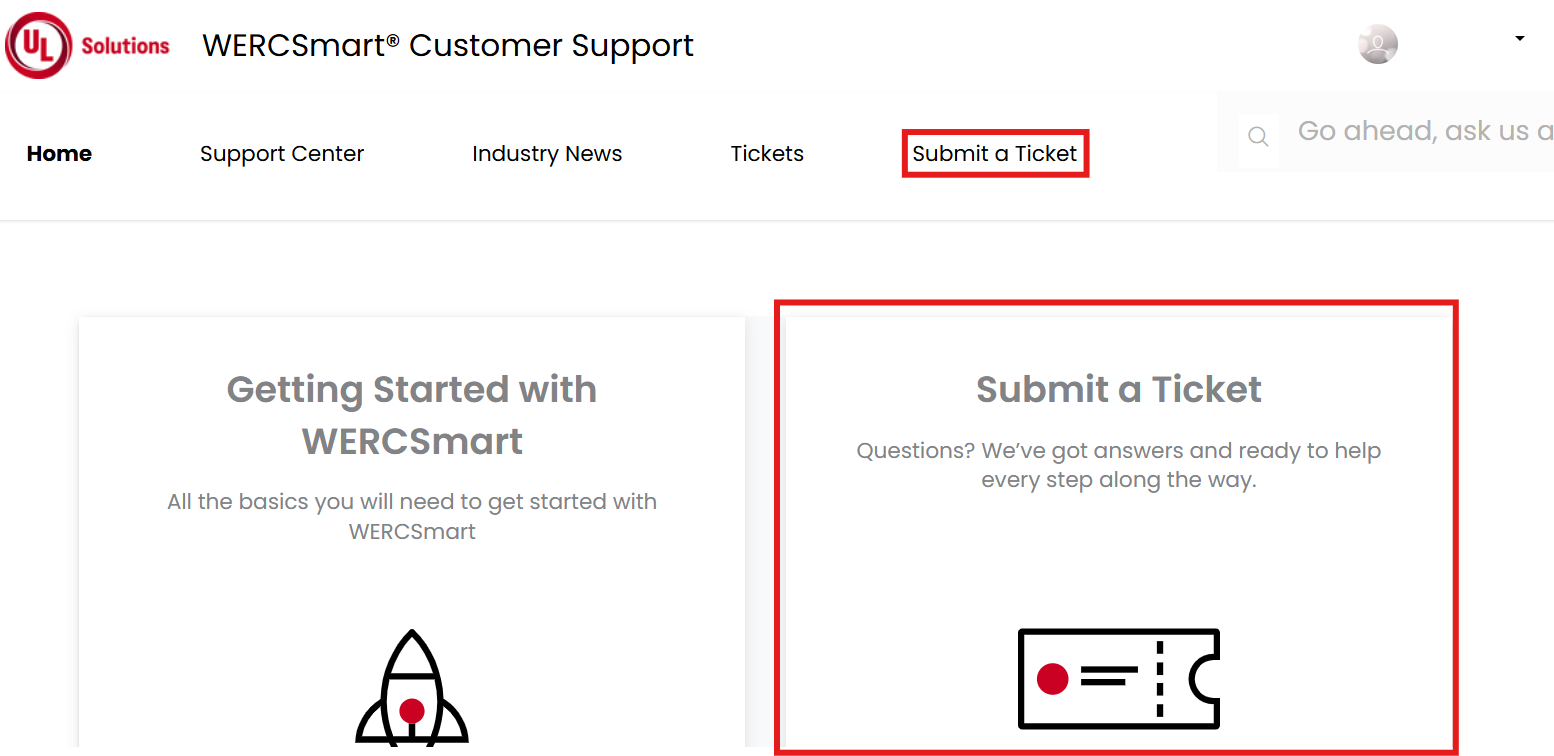Click the UL Solutions logo
The image size is (1554, 756).
pyautogui.click(x=88, y=45)
